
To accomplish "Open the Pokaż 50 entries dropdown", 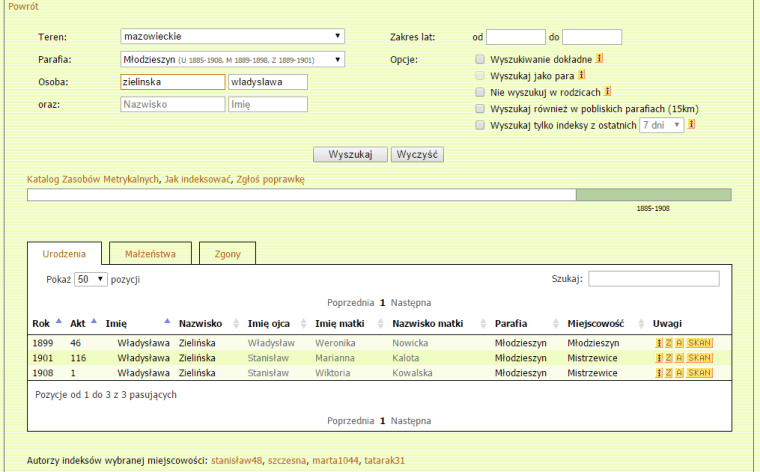I will coord(90,279).
